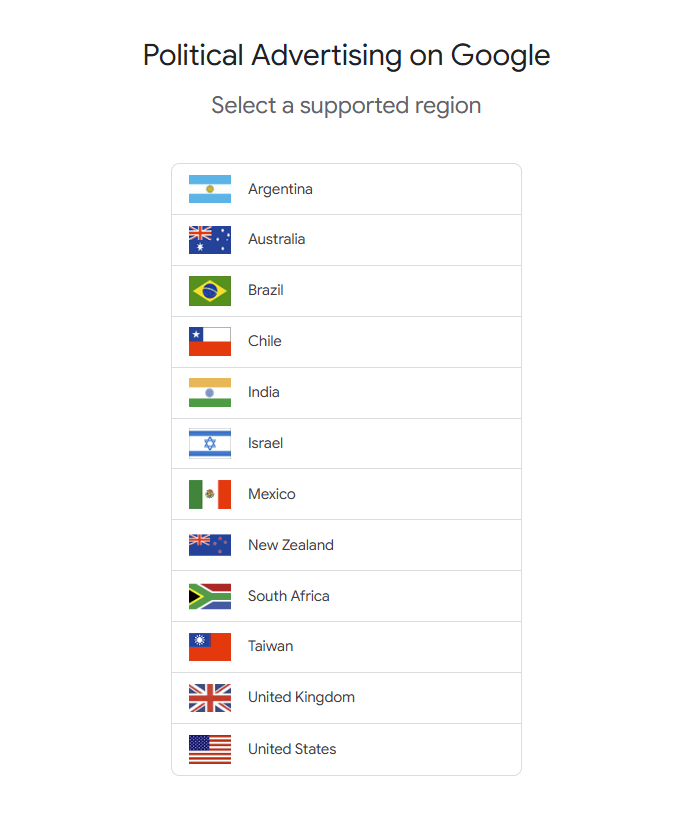Choose Brazil from the region list

click(x=346, y=291)
